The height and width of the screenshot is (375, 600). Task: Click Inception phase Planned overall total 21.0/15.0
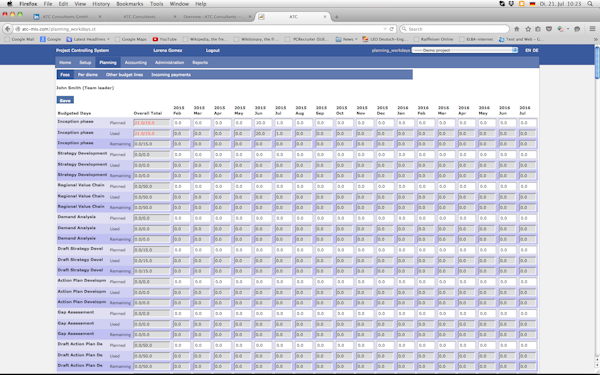152,123
